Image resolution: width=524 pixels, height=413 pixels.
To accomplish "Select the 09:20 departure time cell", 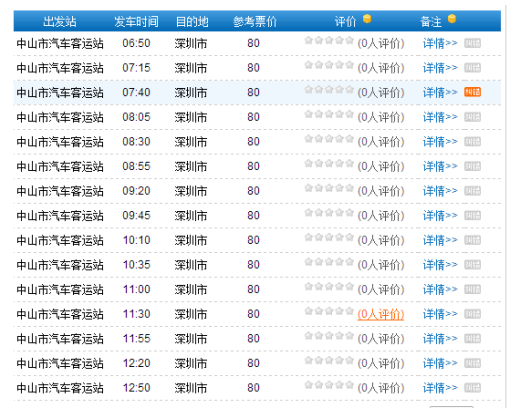I will (x=136, y=191).
